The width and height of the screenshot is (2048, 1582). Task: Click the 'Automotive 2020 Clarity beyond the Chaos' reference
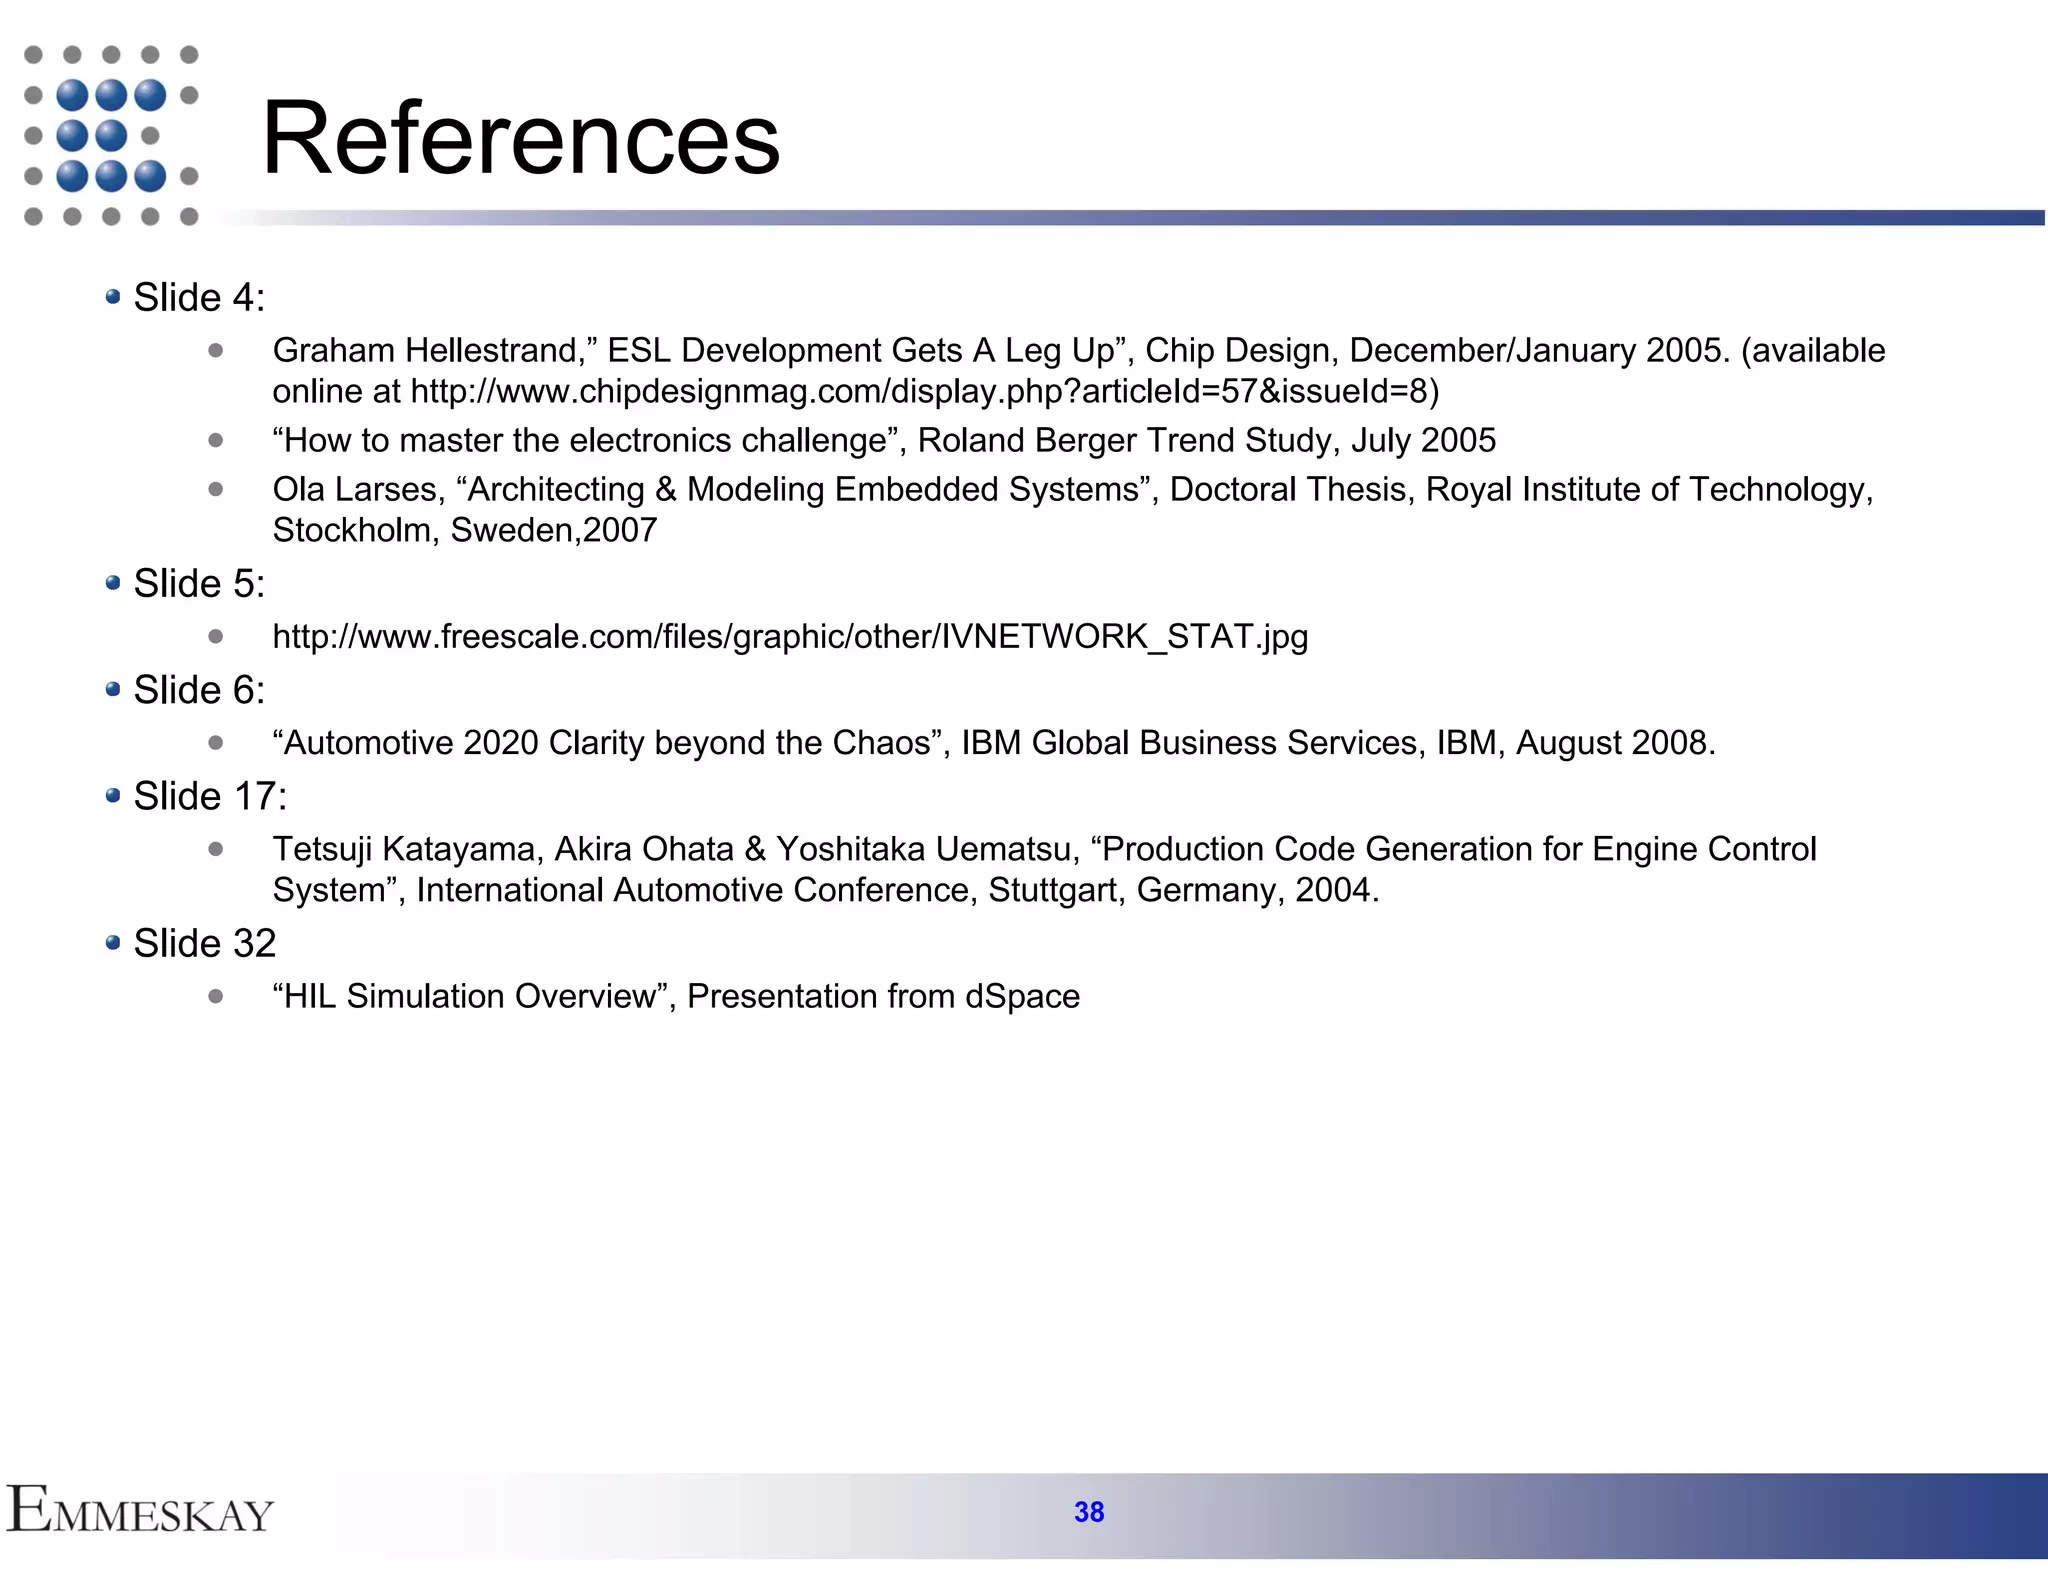pos(994,743)
